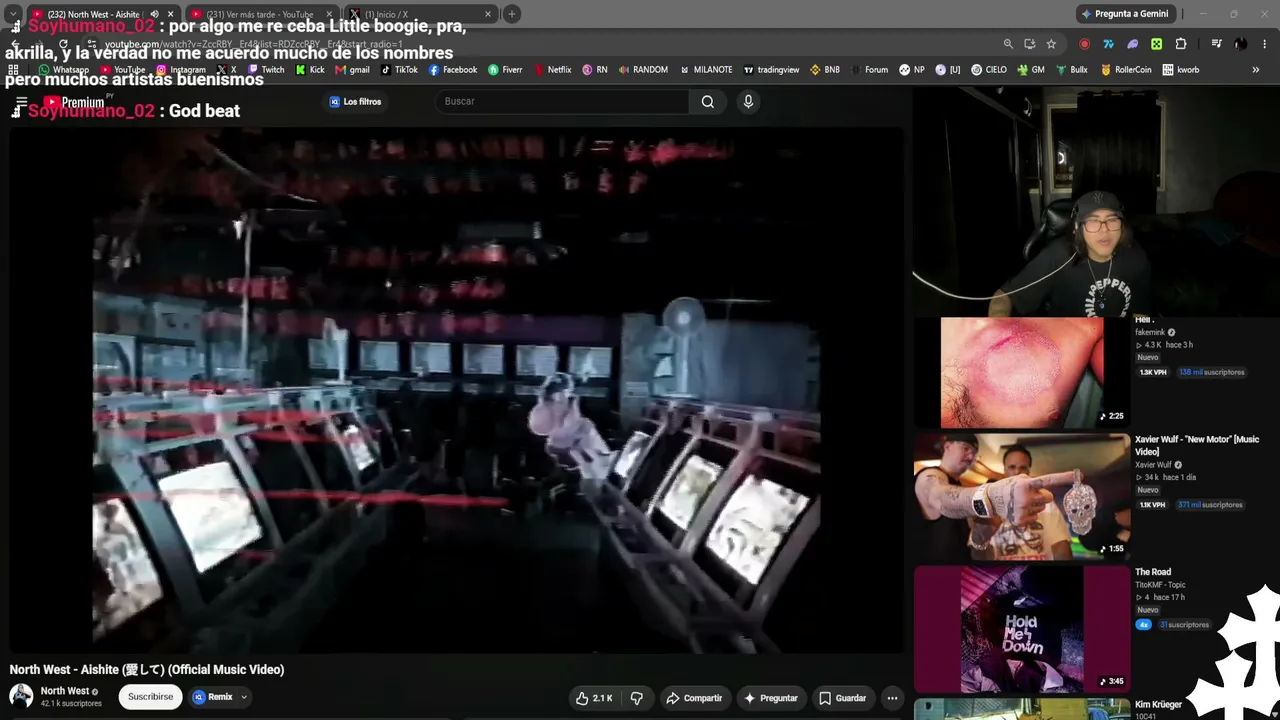Open the blue 7TV extension icon
Image resolution: width=1280 pixels, height=720 pixels.
click(x=1109, y=44)
